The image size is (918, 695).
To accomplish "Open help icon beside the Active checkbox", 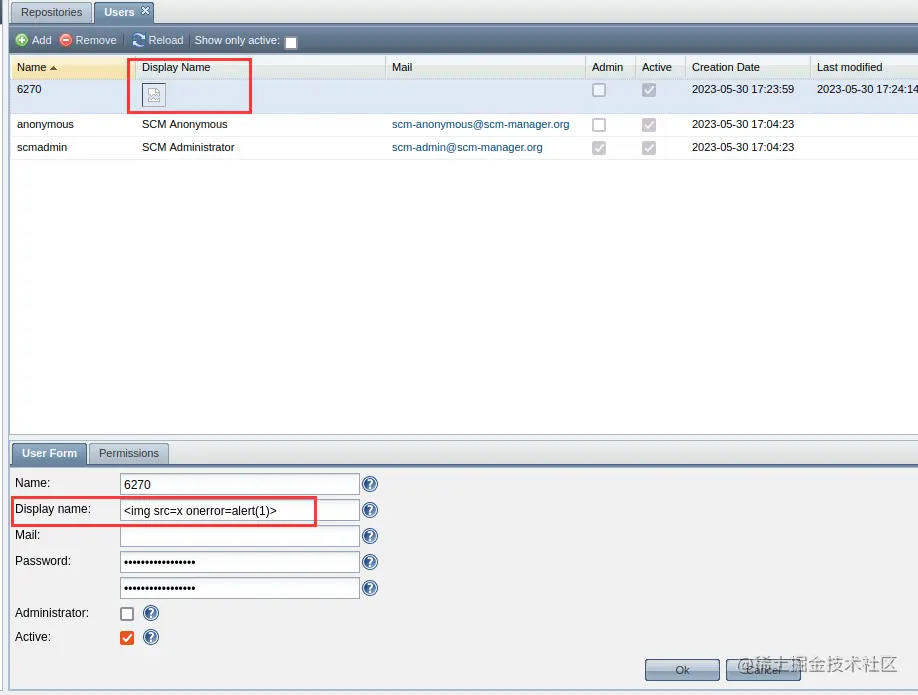I will coord(151,637).
